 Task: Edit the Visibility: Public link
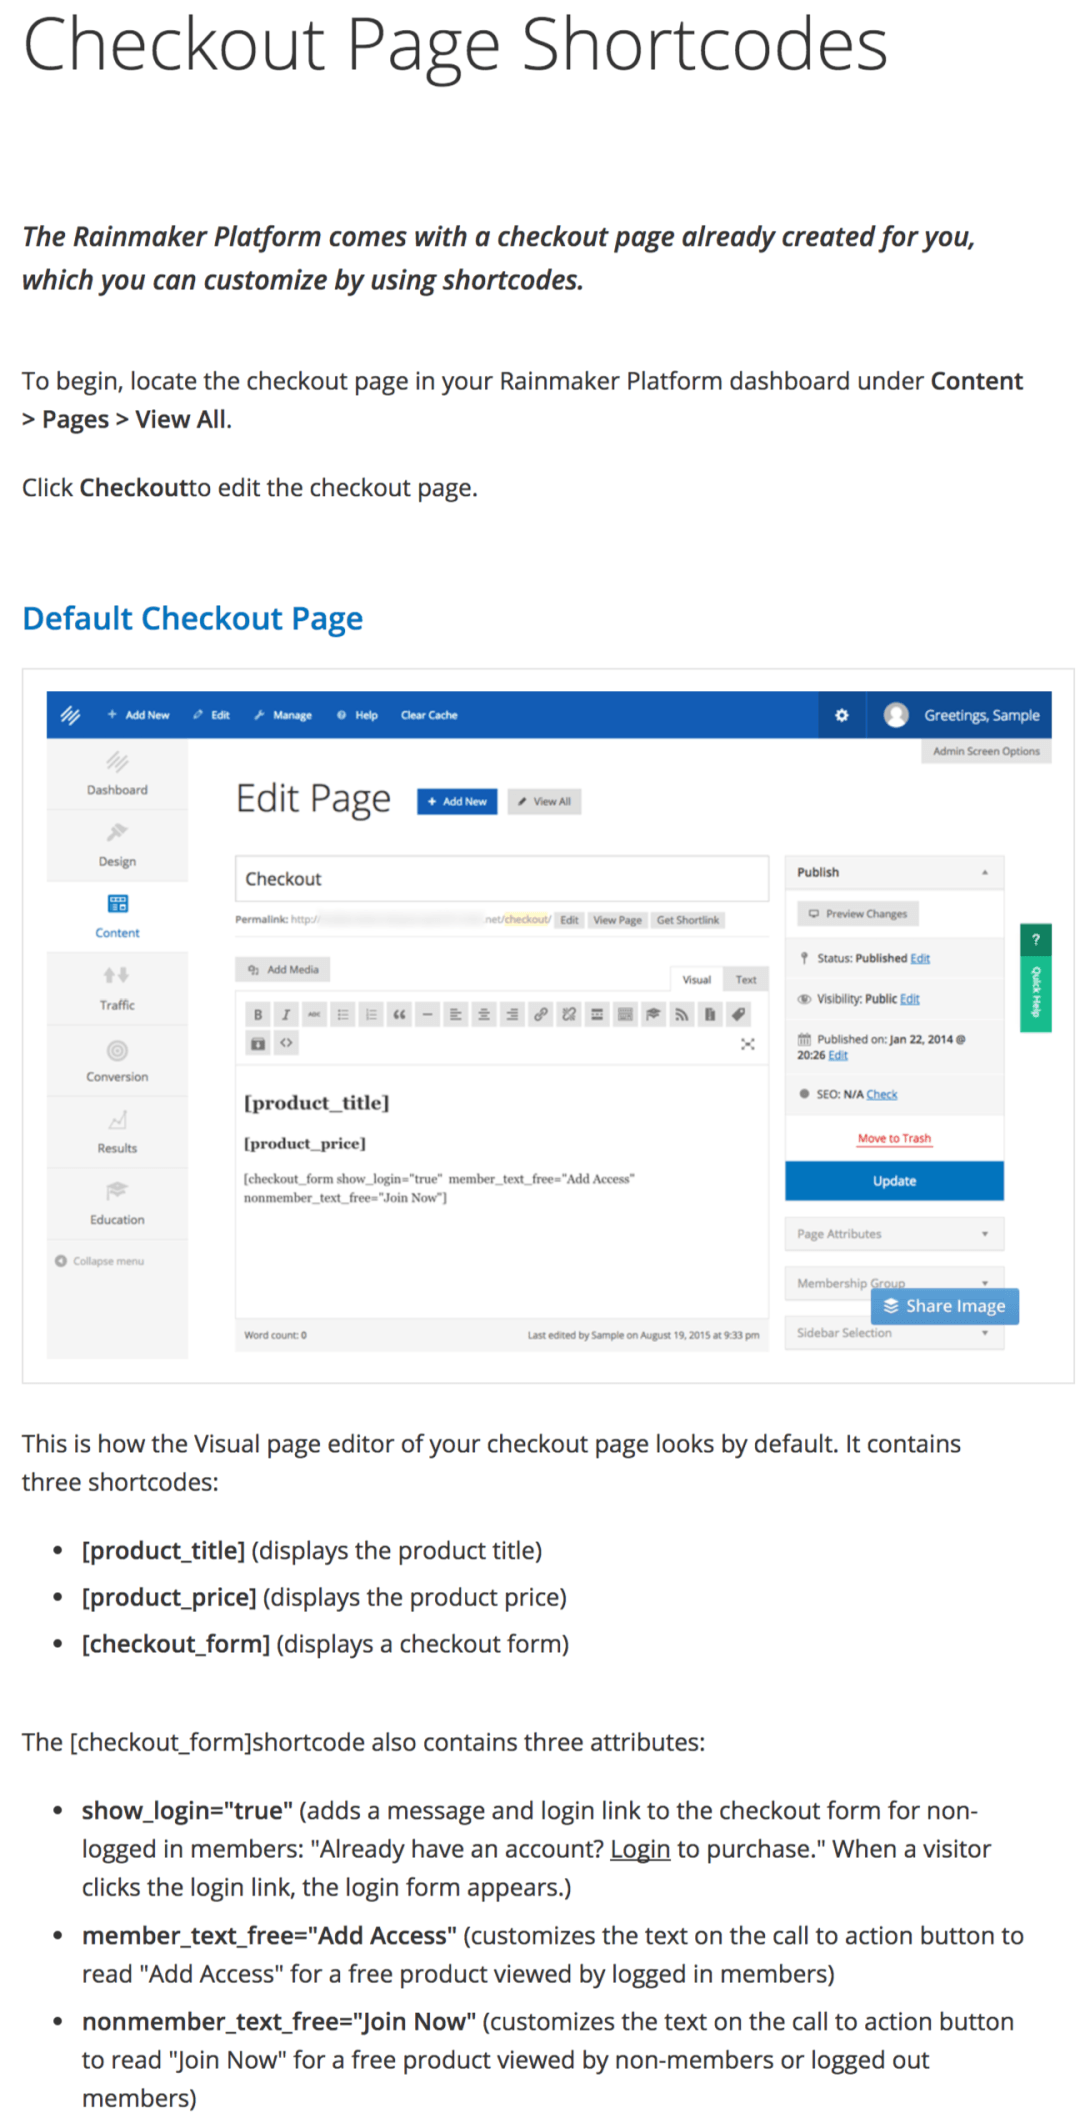pos(910,999)
